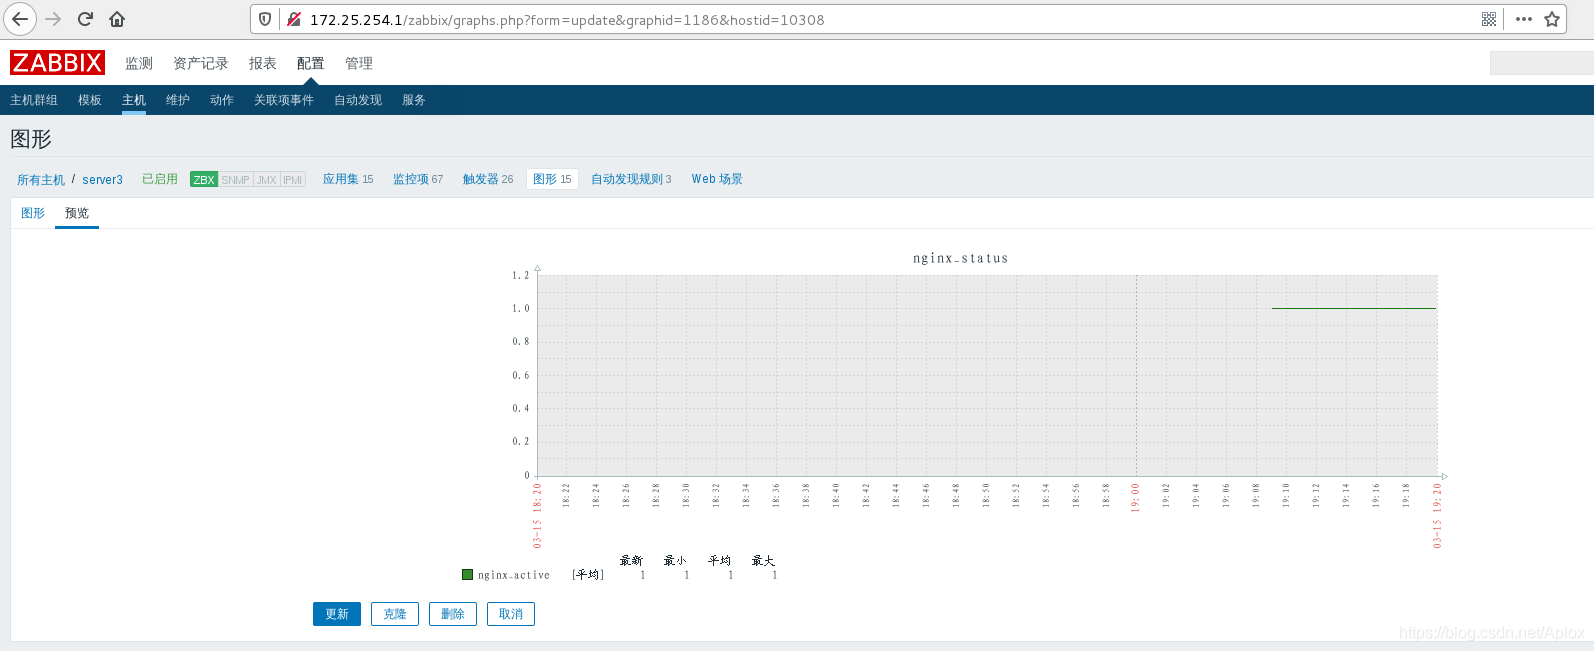Open the browser home page icon
1594x651 pixels.
117,19
